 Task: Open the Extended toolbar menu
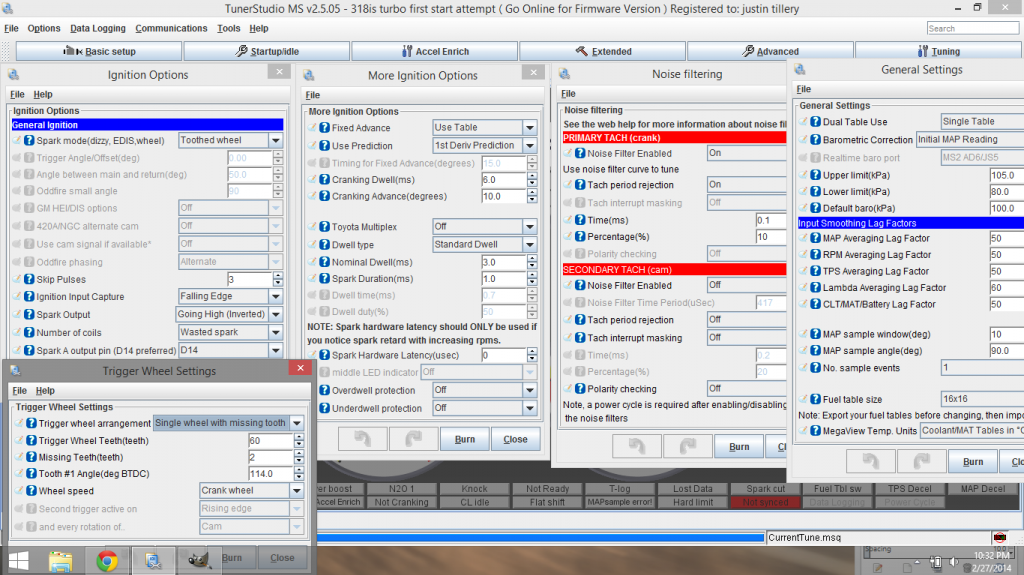602,51
